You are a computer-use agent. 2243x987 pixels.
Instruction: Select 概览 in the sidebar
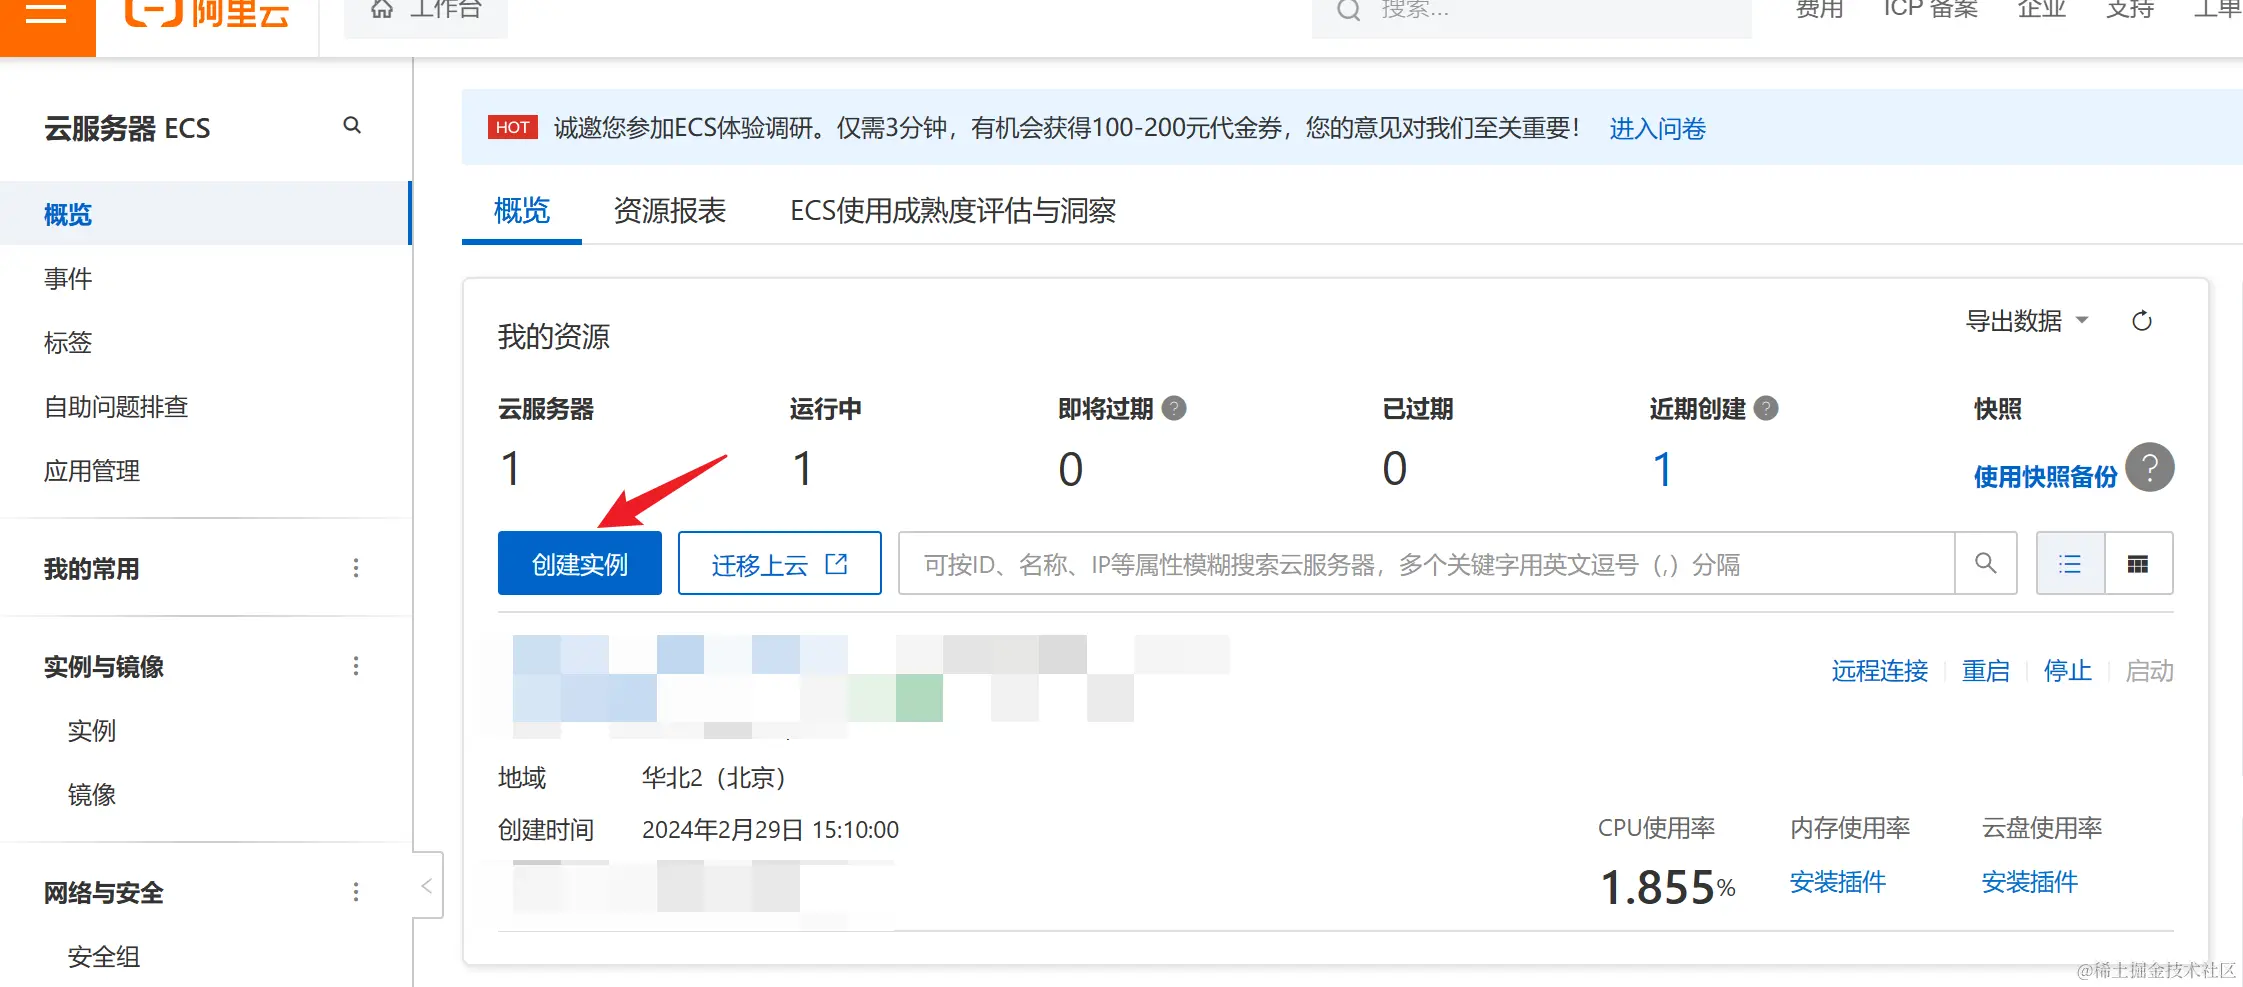pos(204,214)
